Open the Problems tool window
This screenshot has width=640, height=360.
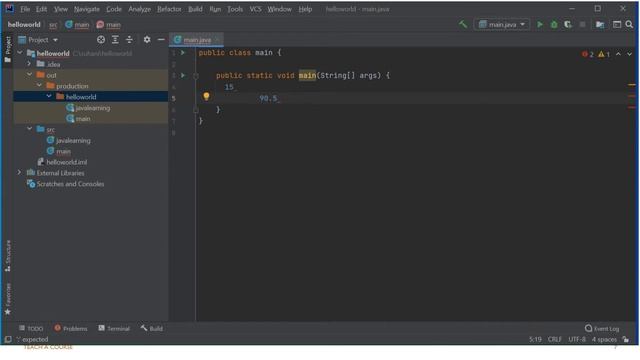click(71, 329)
